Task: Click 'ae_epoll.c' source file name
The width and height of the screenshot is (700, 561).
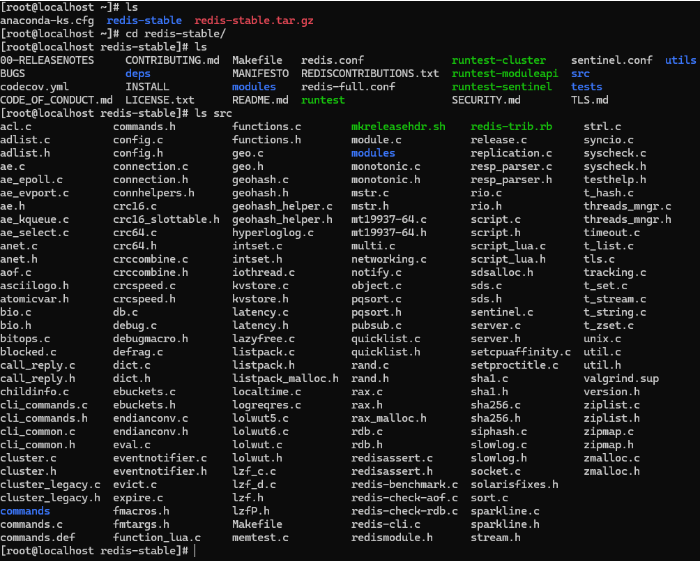Action: [31, 180]
